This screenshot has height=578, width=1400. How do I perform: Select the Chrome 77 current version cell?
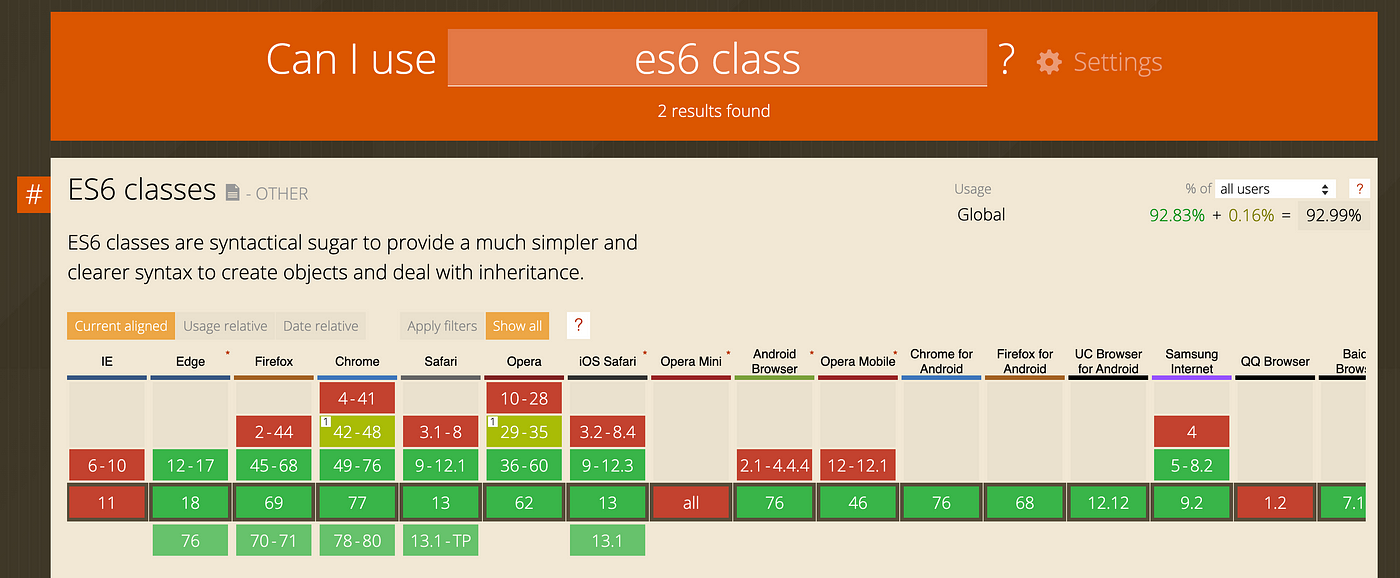click(x=357, y=503)
